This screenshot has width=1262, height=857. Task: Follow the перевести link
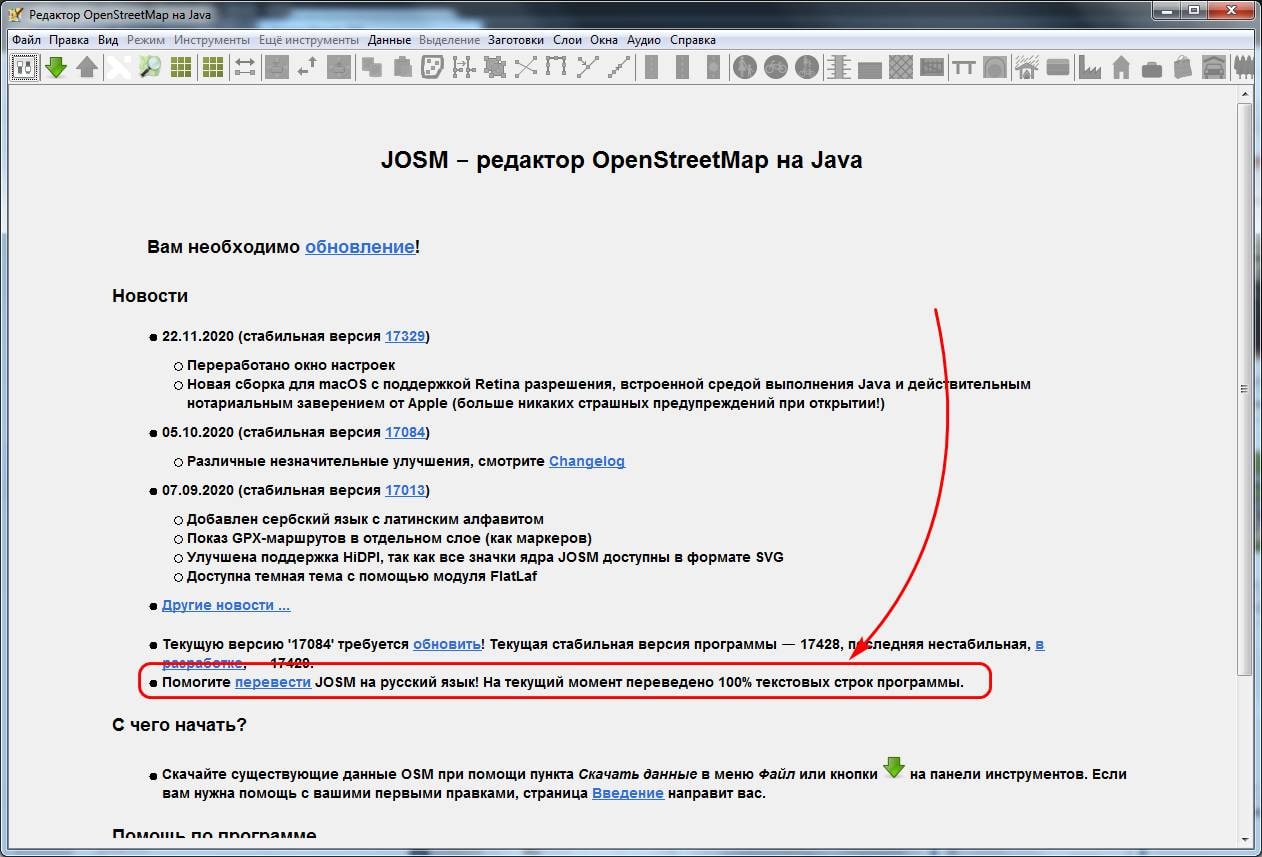tap(273, 683)
